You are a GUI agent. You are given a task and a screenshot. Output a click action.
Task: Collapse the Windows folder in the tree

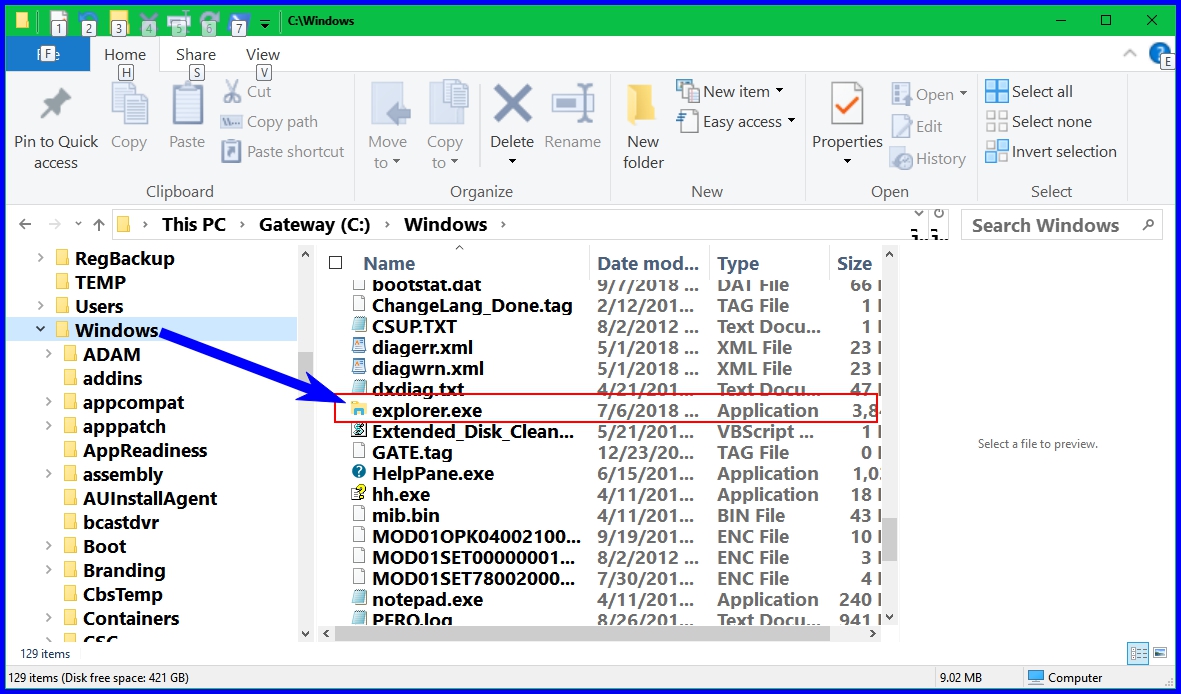click(x=39, y=329)
